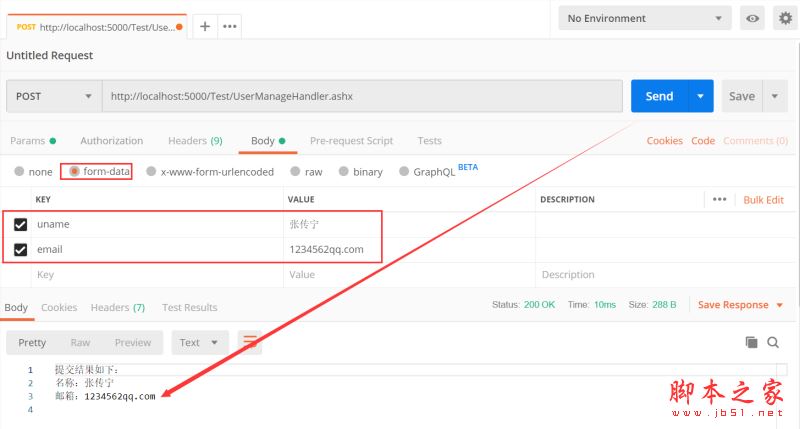Open the Text format dropdown in response

point(200,342)
